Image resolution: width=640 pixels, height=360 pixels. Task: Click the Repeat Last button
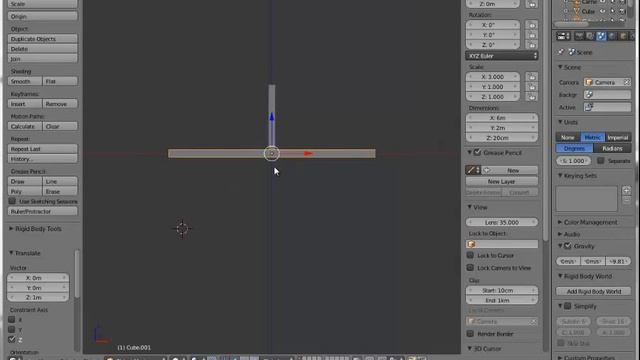point(42,149)
